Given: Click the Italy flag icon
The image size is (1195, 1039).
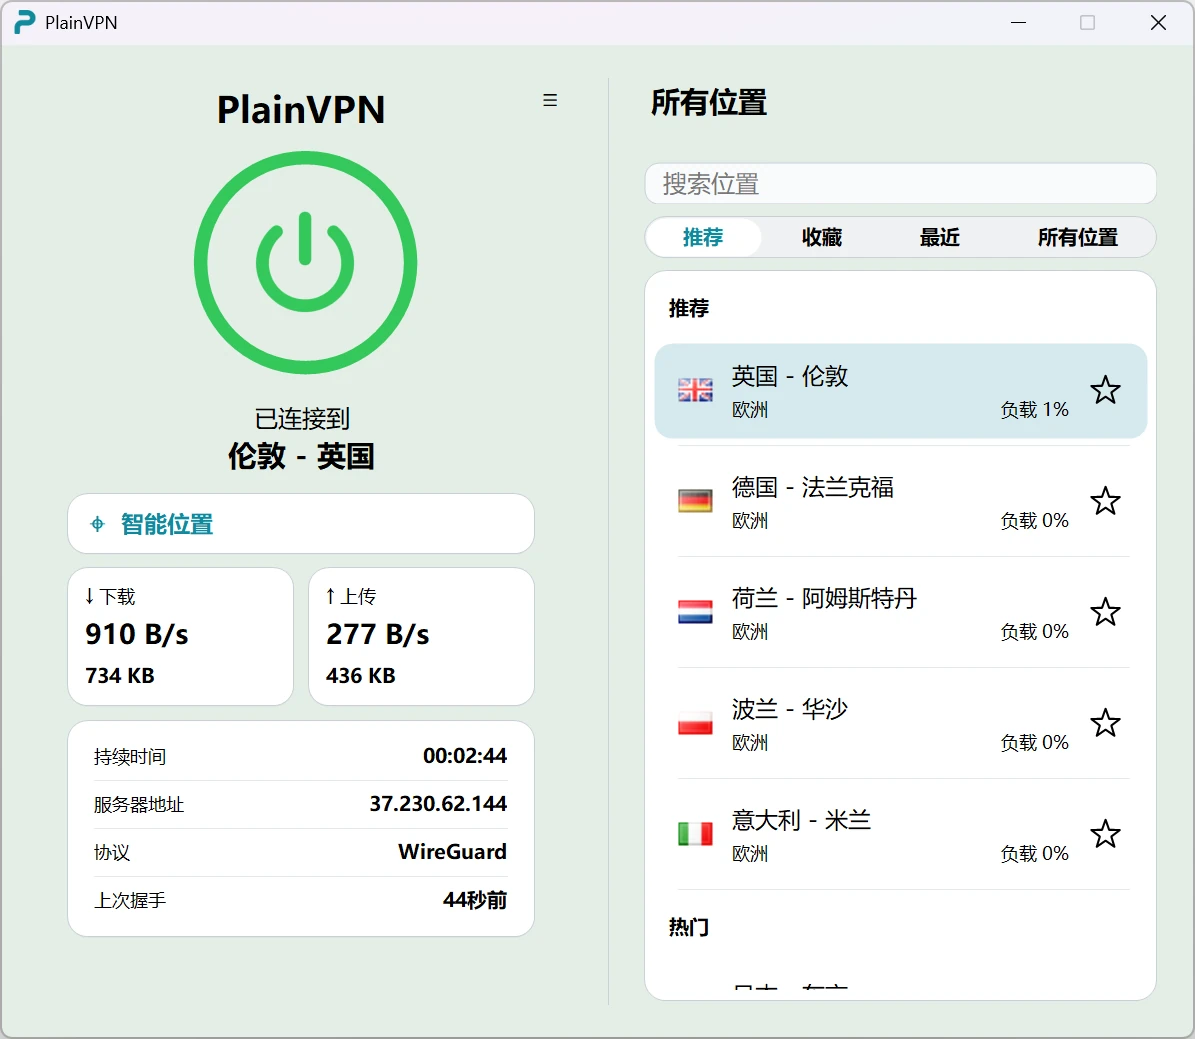Looking at the screenshot, I should [695, 834].
